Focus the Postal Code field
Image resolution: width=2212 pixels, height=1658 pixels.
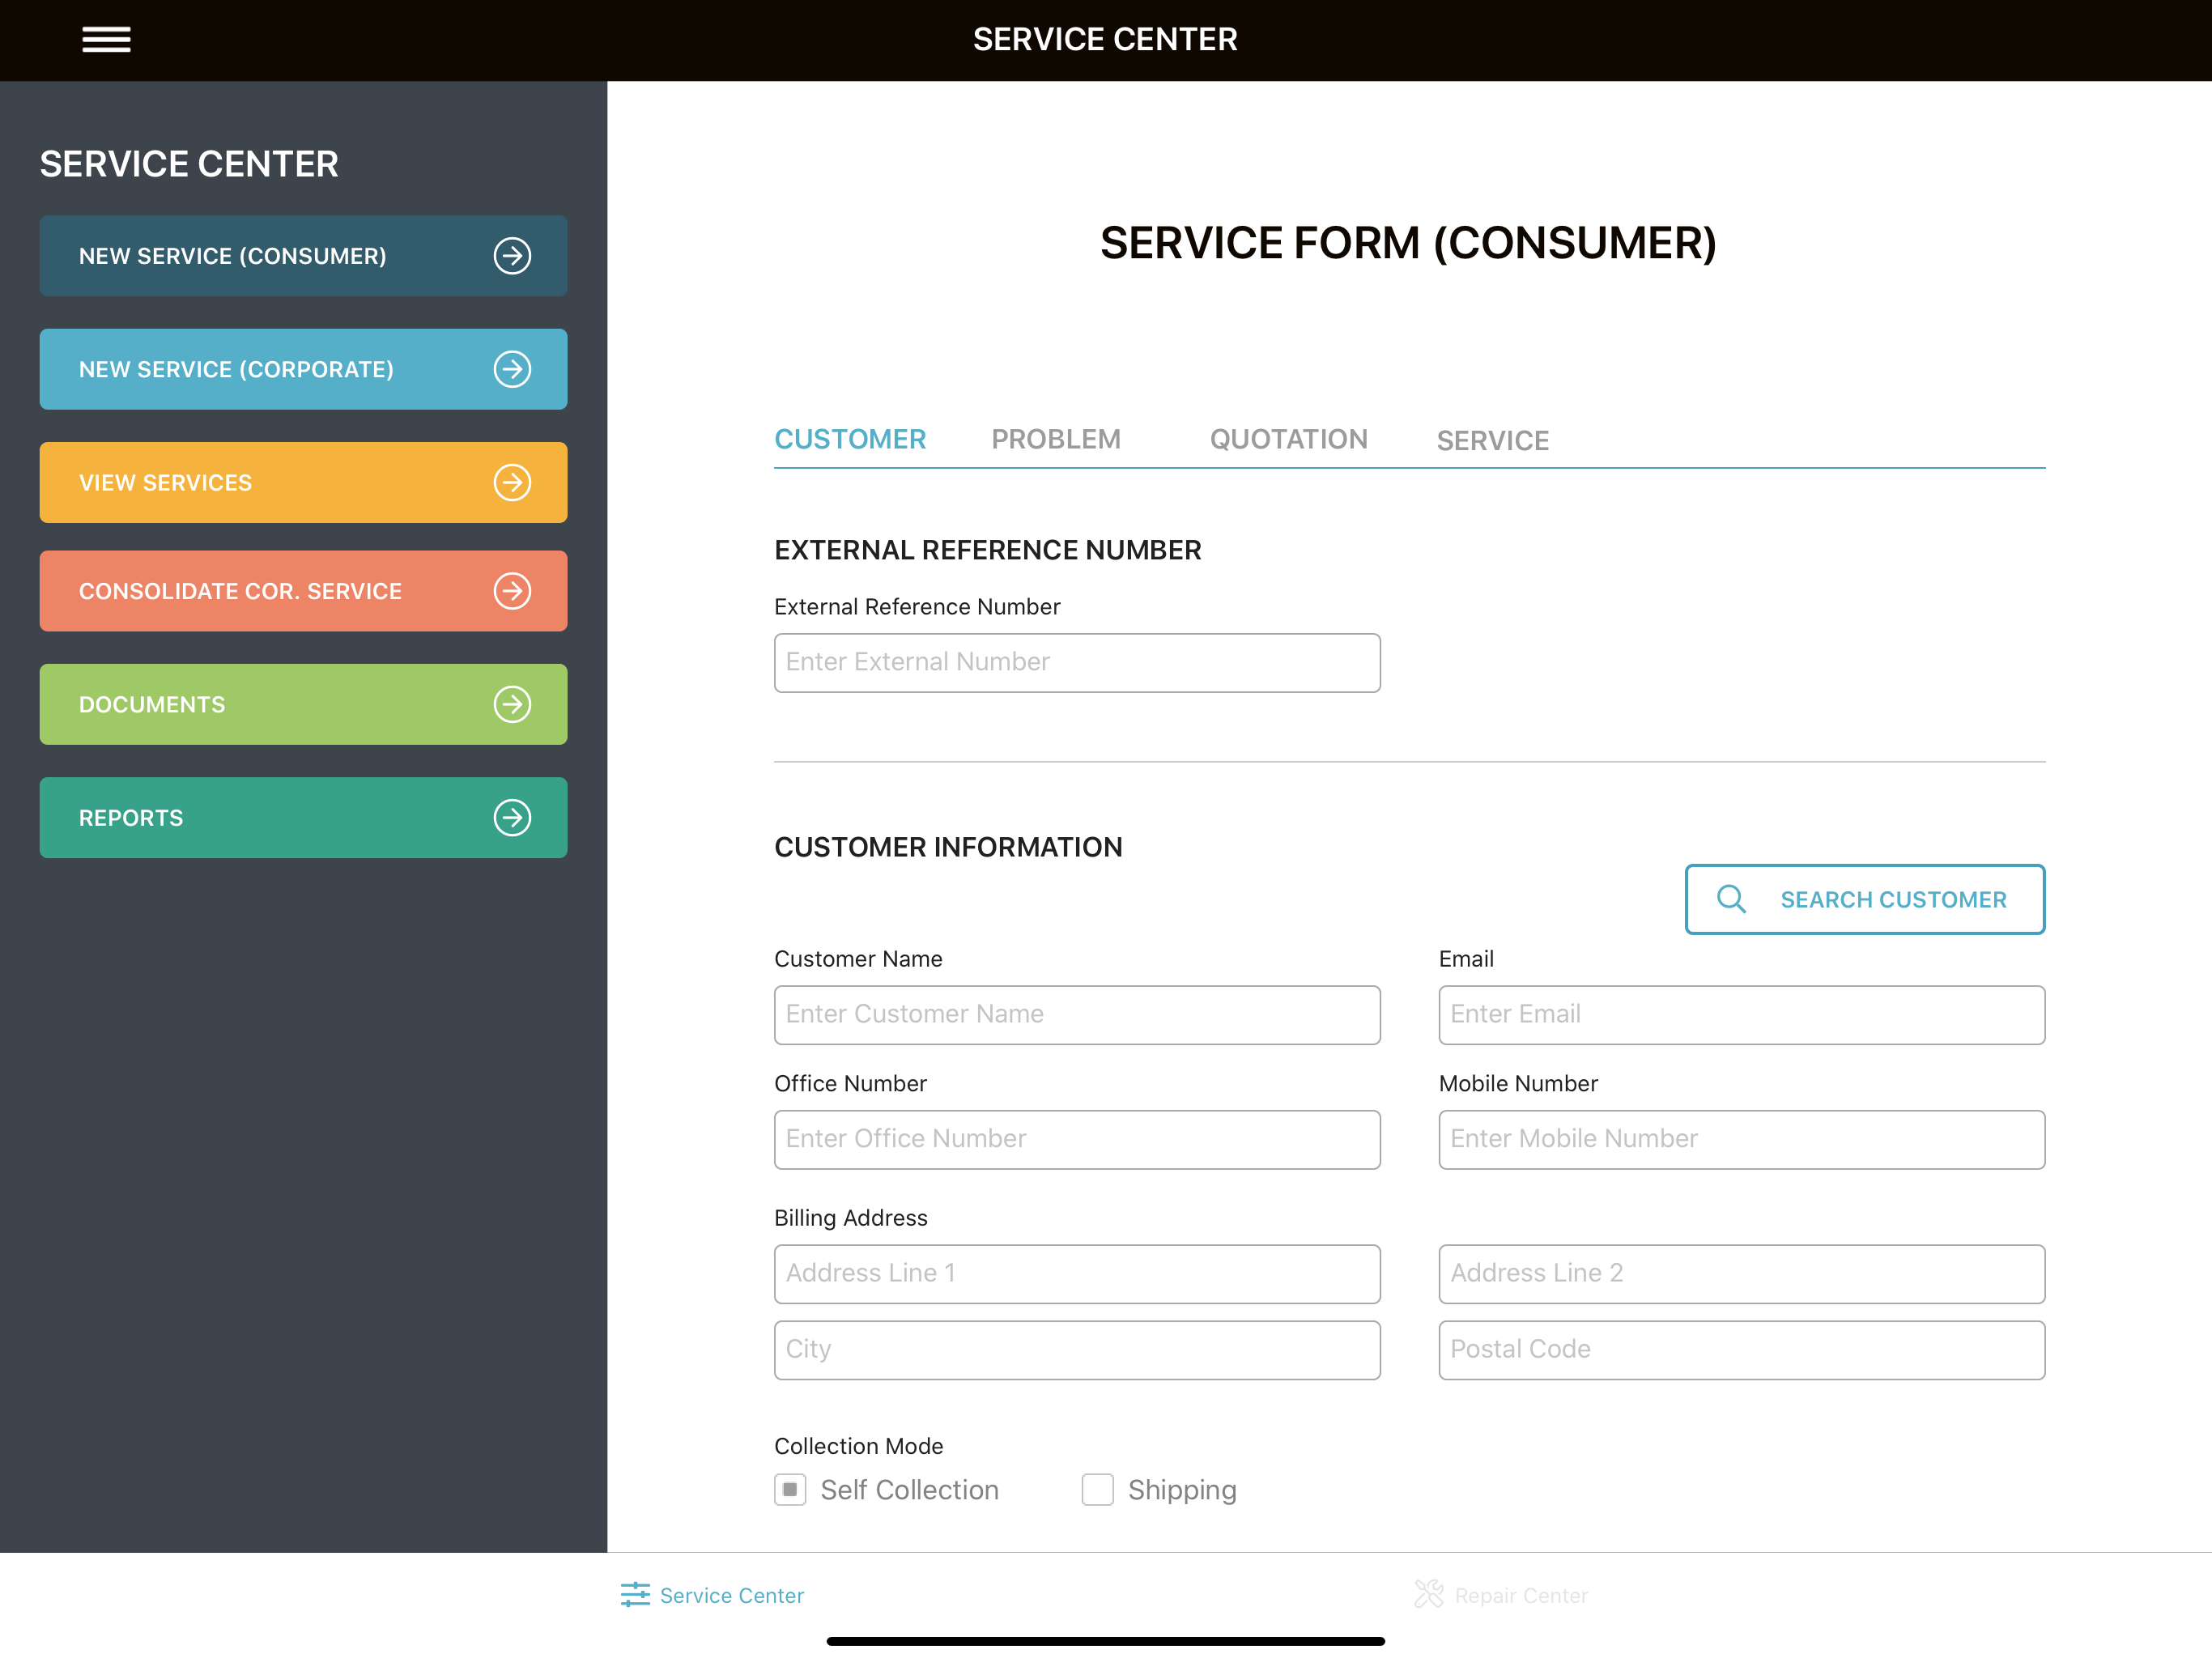pos(1741,1349)
